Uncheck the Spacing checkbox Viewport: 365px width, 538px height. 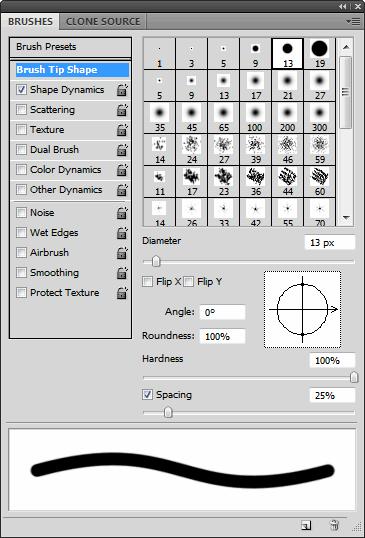[x=148, y=395]
